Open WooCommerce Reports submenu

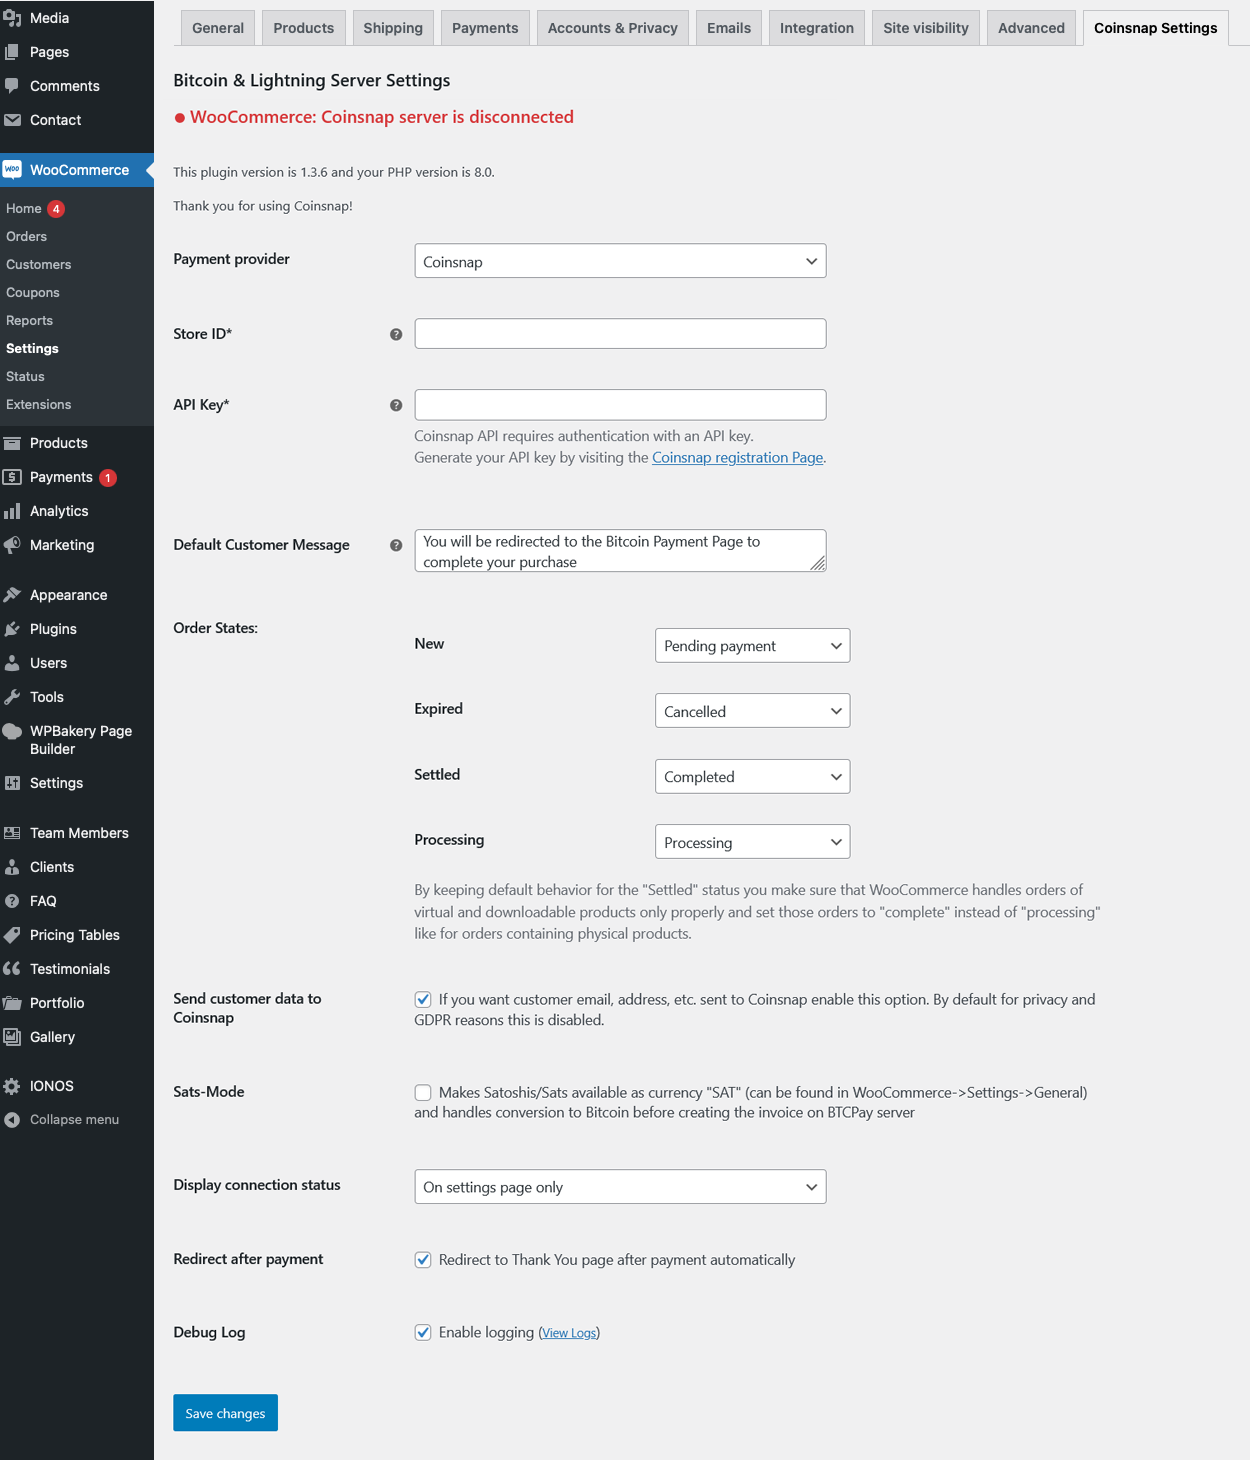click(x=30, y=321)
